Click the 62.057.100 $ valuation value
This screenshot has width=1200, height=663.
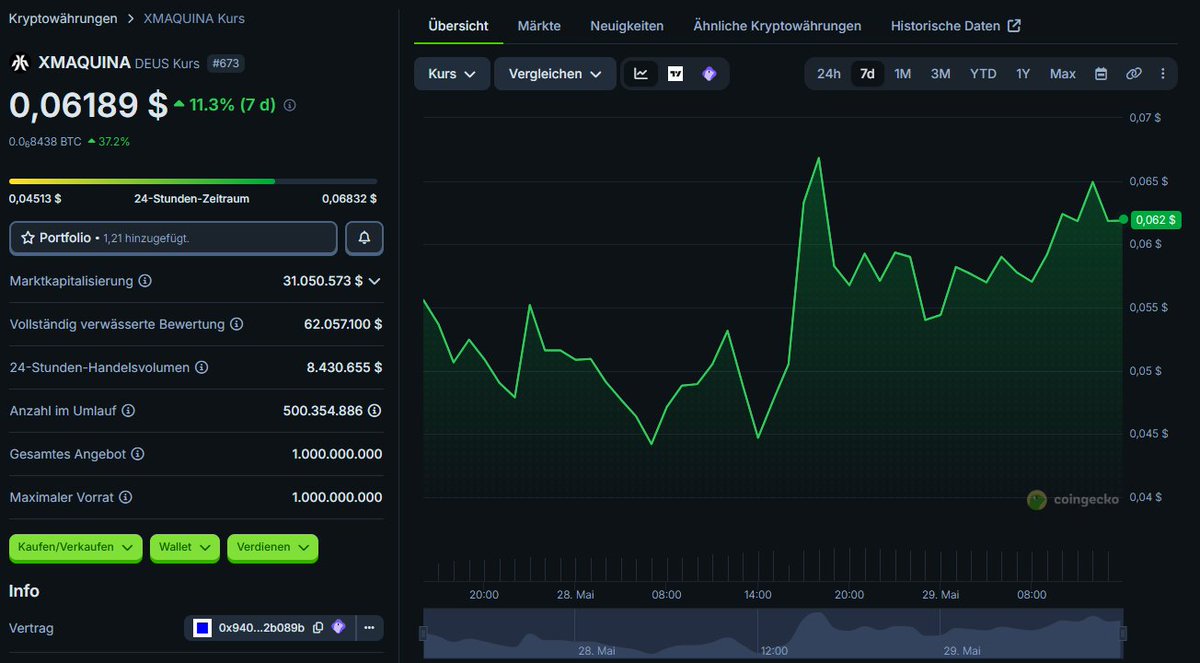343,324
